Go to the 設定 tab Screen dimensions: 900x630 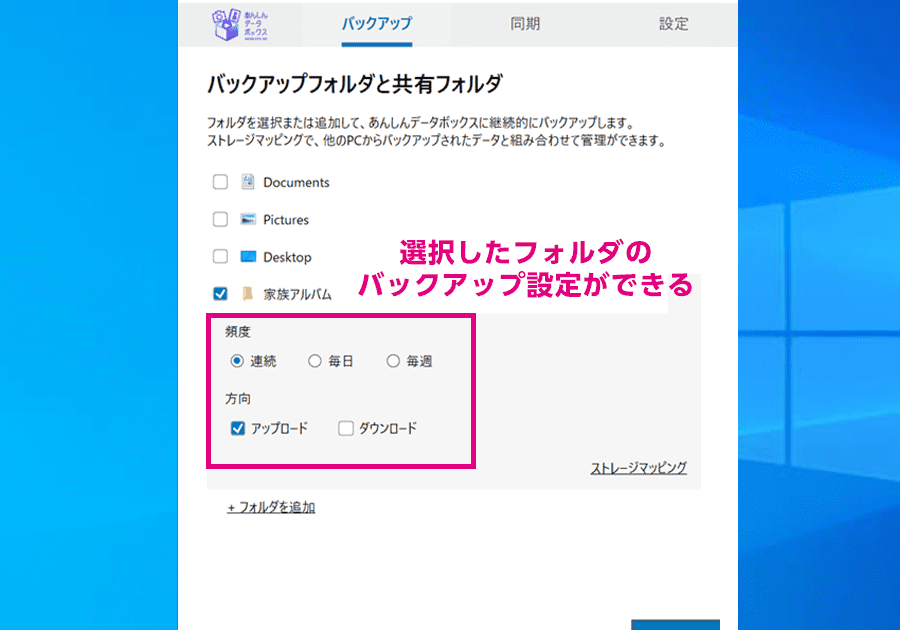[x=673, y=24]
